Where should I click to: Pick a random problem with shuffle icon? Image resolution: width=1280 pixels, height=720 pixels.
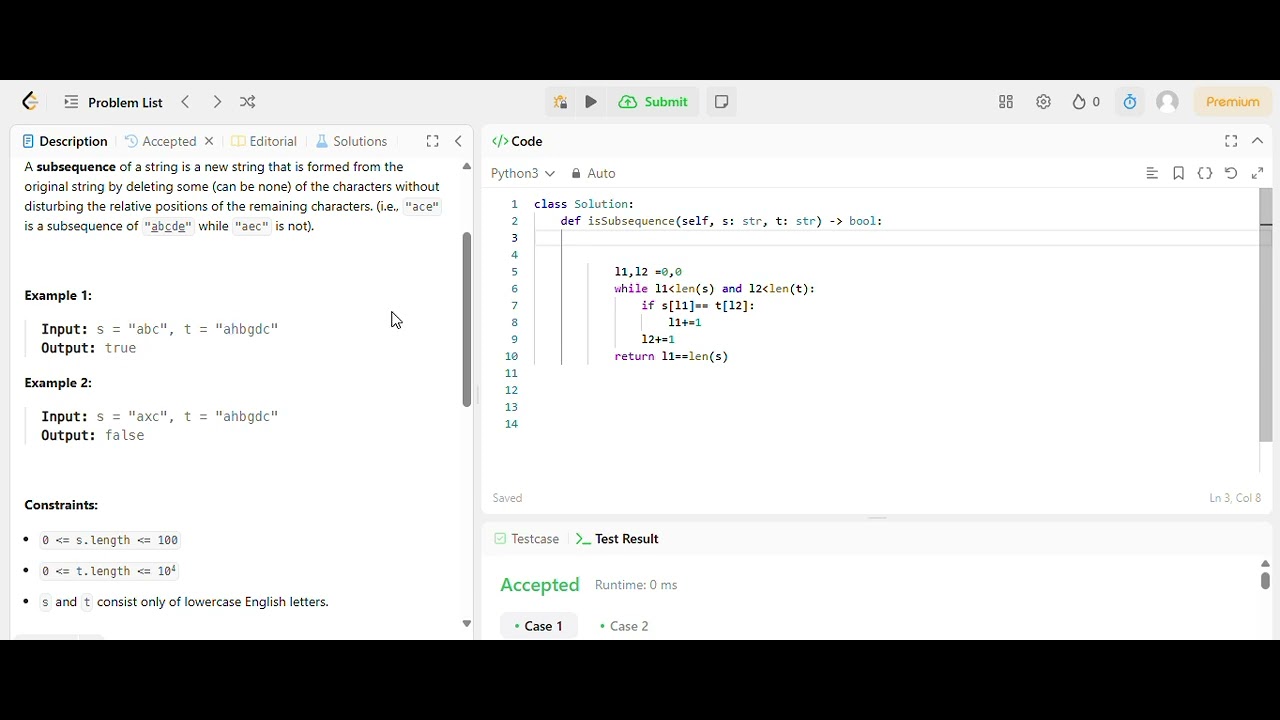click(x=248, y=102)
